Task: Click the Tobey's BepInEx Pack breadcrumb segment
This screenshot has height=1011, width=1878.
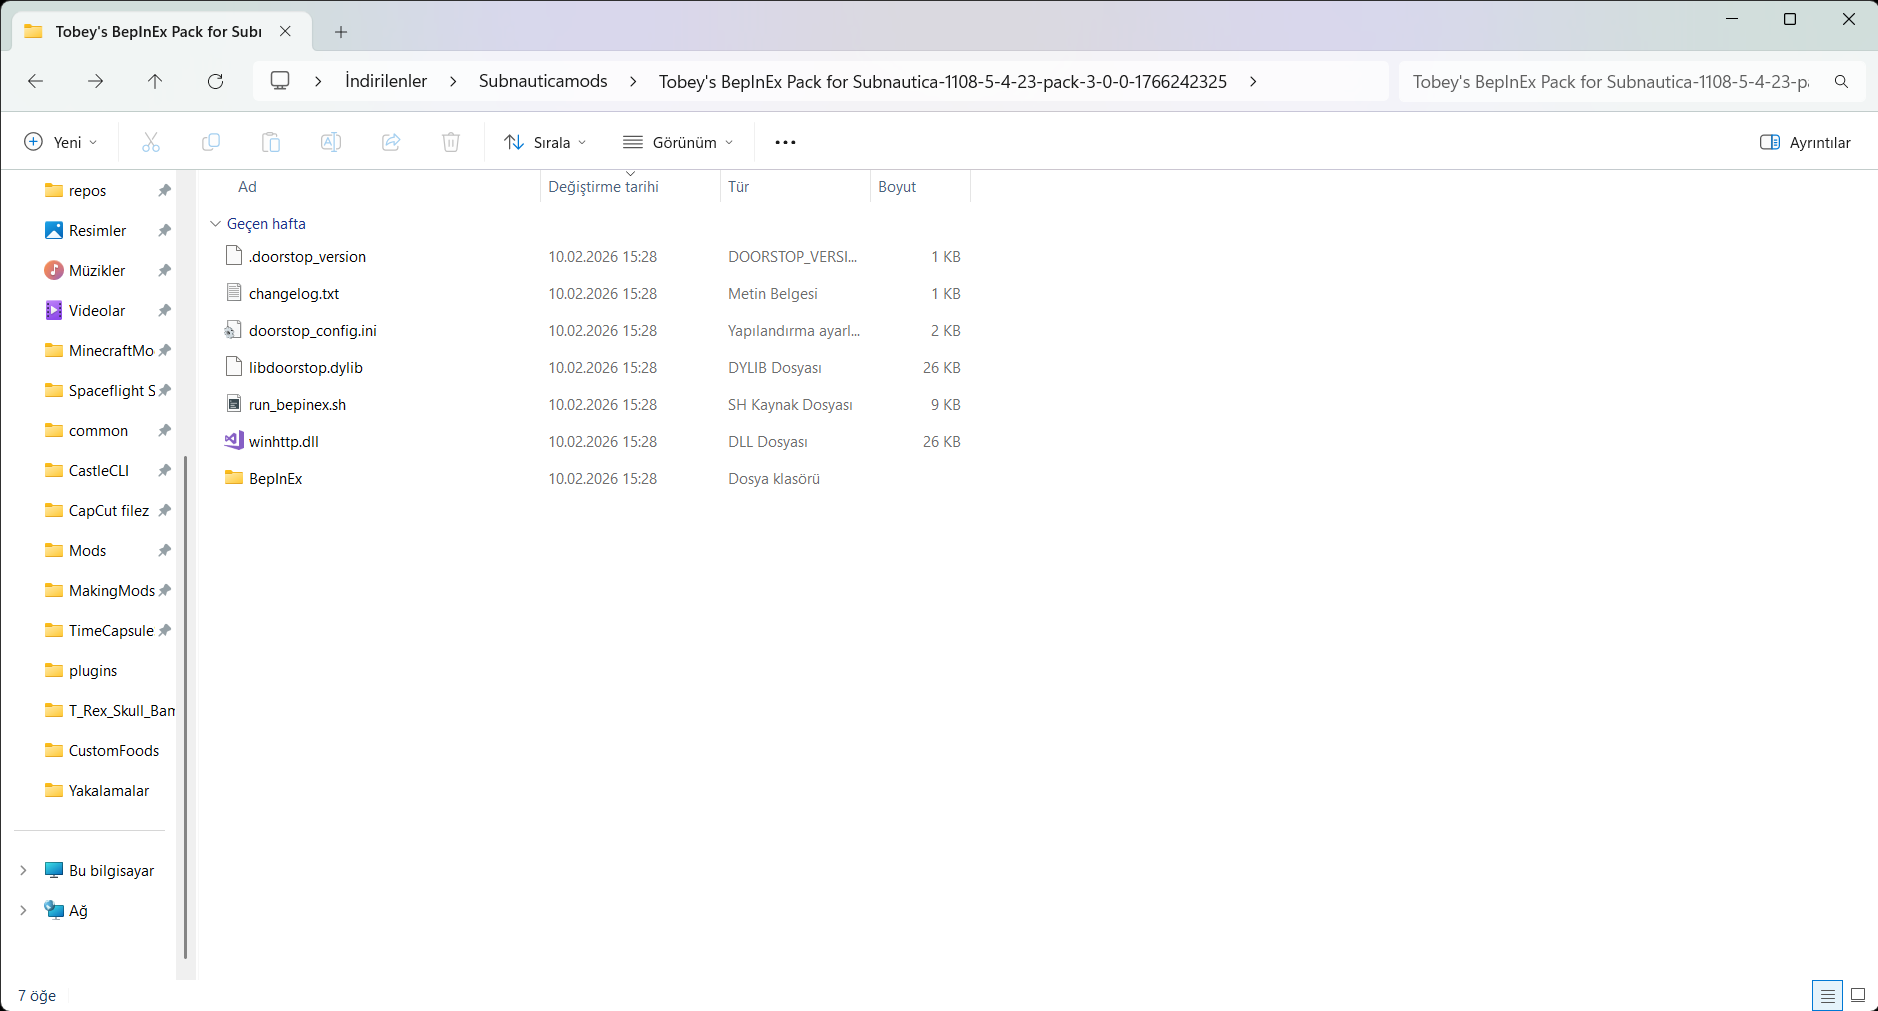Action: [943, 82]
